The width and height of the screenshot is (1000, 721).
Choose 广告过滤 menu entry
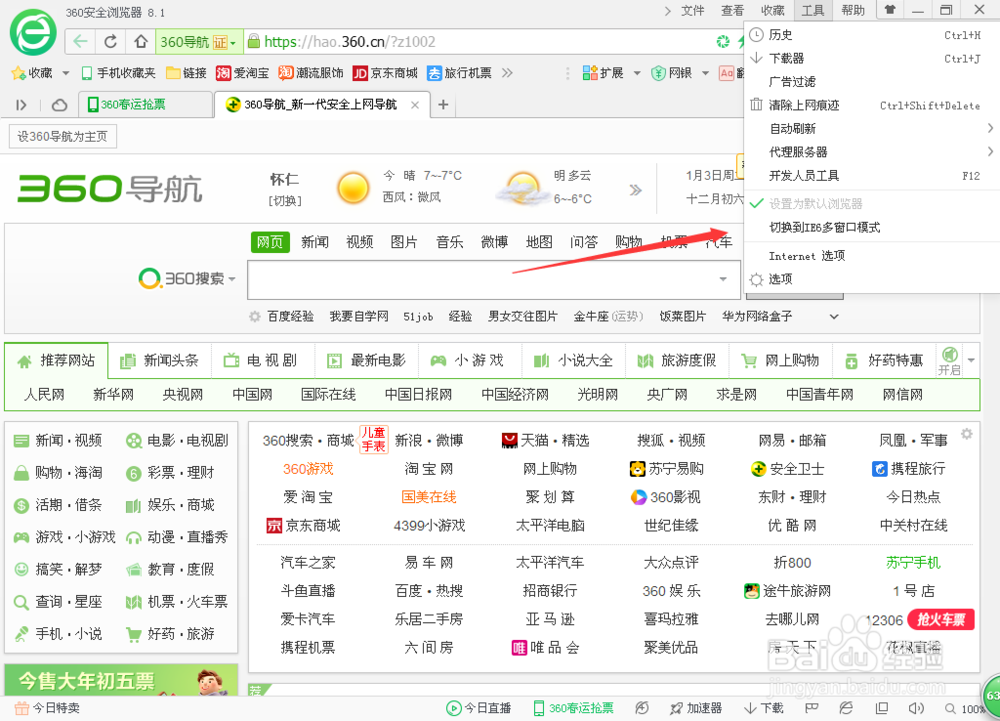click(872, 82)
